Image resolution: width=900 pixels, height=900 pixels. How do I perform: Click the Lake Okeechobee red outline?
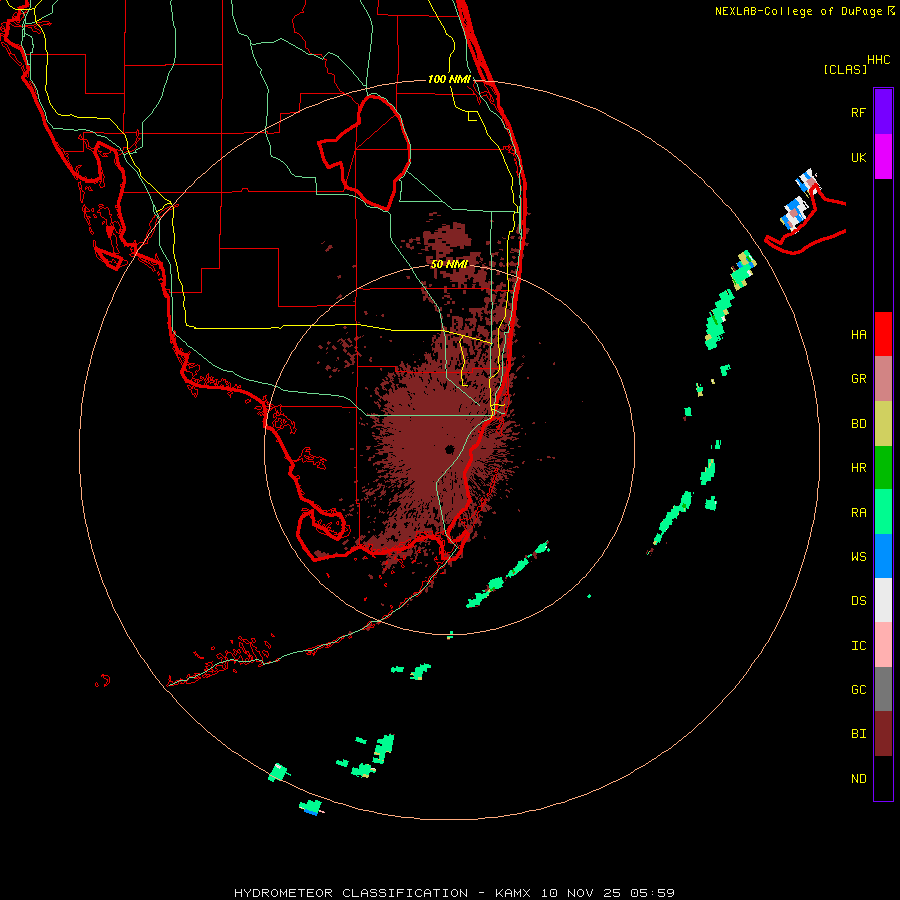pos(364,153)
